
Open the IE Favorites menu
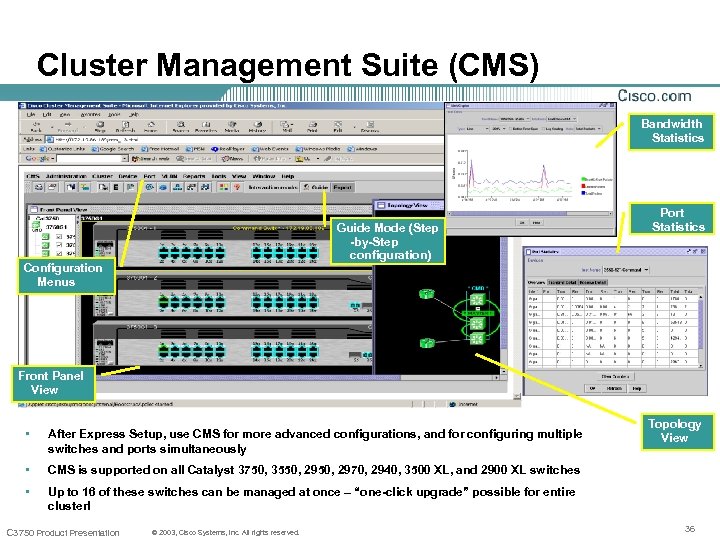[x=90, y=114]
